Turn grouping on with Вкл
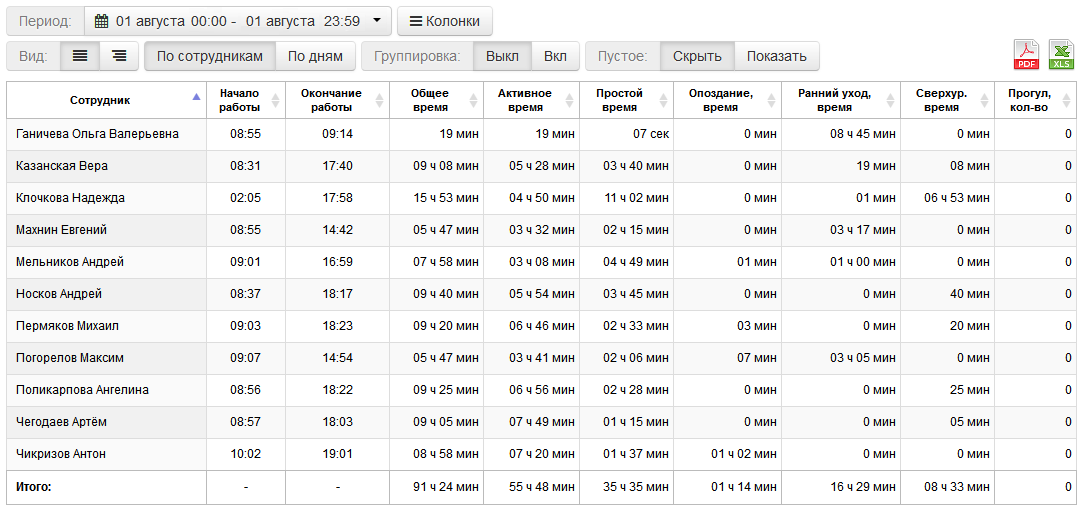Viewport: 1085px width, 511px height. (x=555, y=56)
